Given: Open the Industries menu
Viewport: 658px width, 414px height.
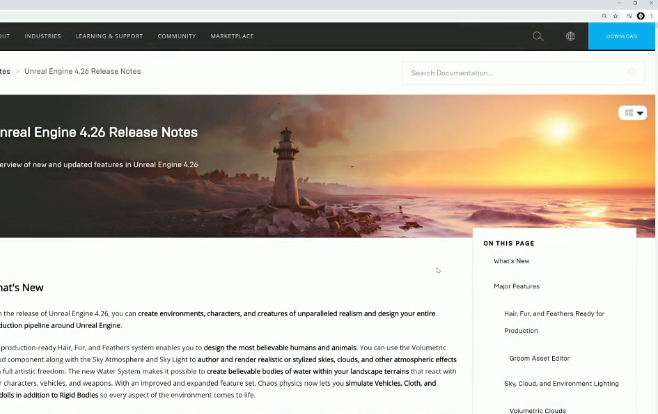Looking at the screenshot, I should pos(43,36).
